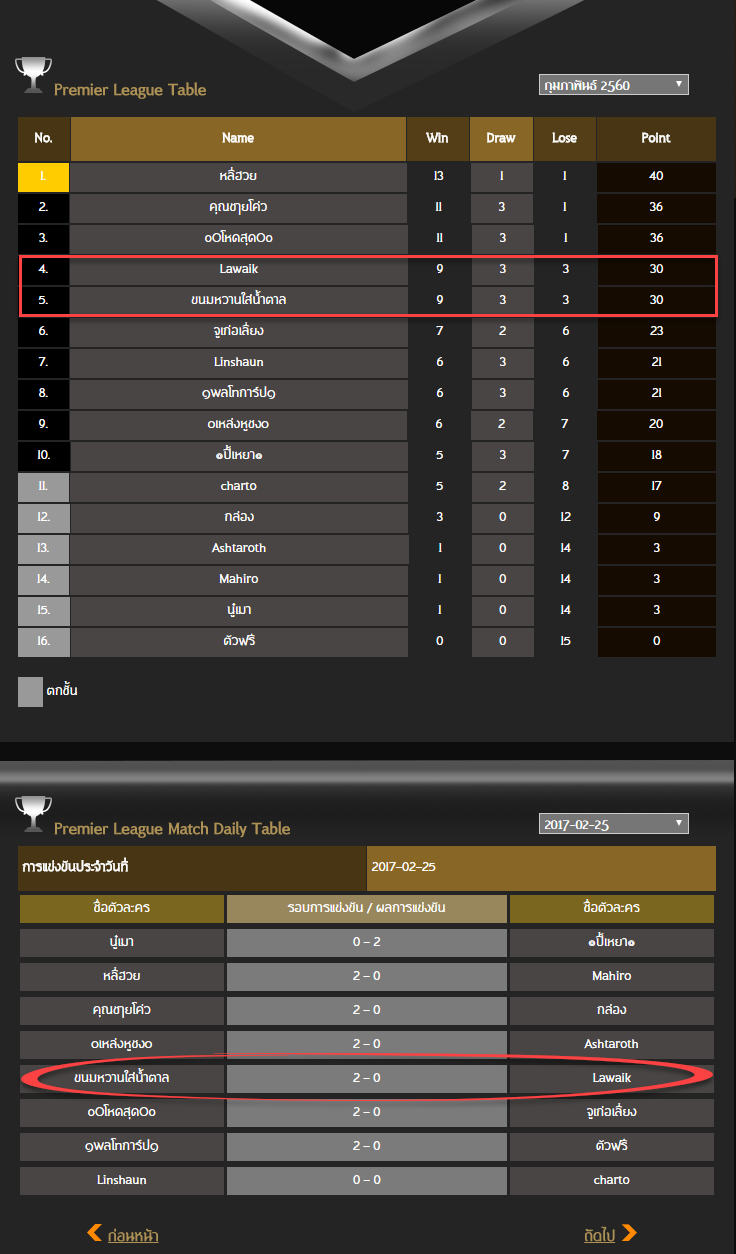The image size is (736, 1254).
Task: Click the ก่อนหน้า previous link
Action: coord(133,1236)
